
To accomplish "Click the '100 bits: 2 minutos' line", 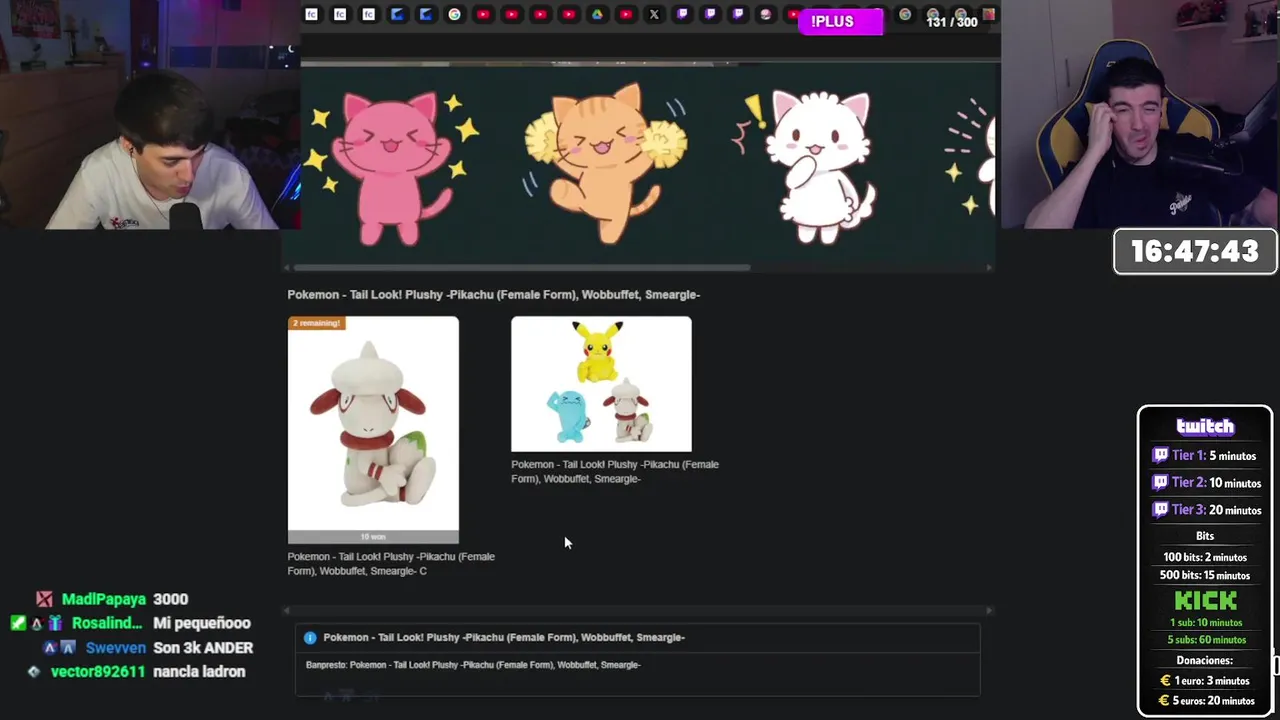I will tap(1205, 557).
